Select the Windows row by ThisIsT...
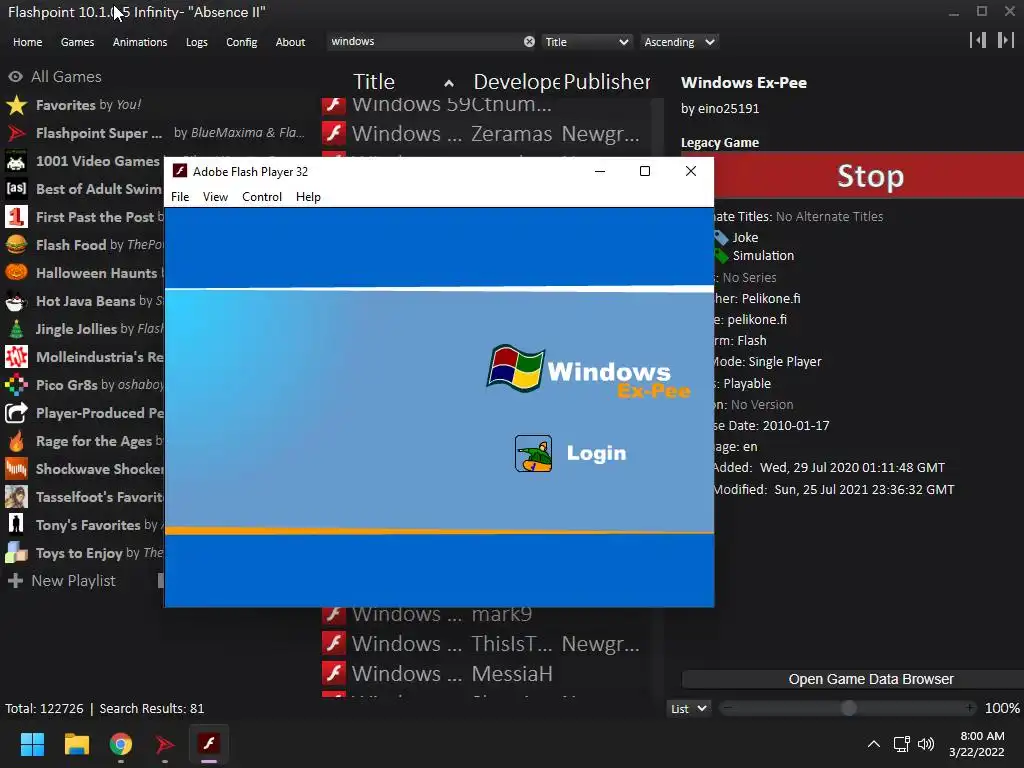The width and height of the screenshot is (1024, 768). tap(486, 644)
